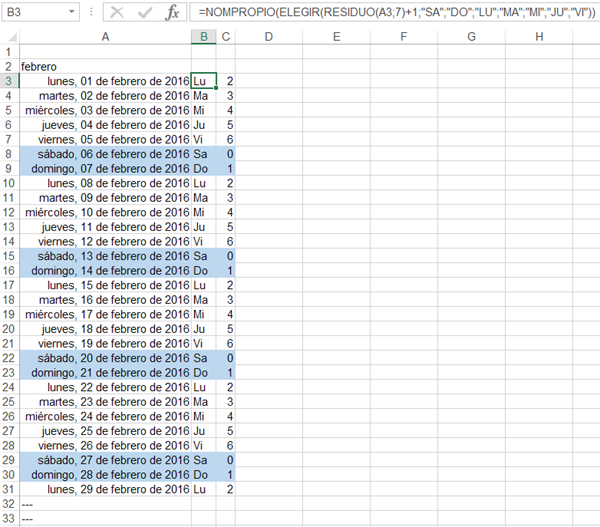Open the Name Box dropdown arrow
Image resolution: width=600 pixels, height=527 pixels.
(x=72, y=12)
